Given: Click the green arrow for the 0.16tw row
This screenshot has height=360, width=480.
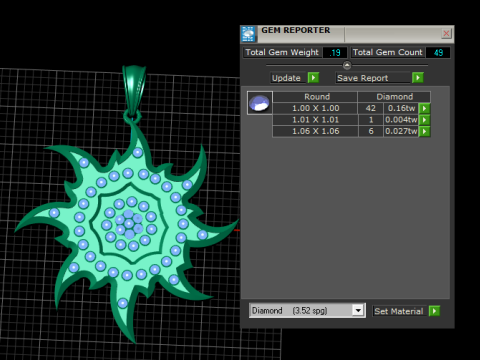Looking at the screenshot, I should point(425,108).
